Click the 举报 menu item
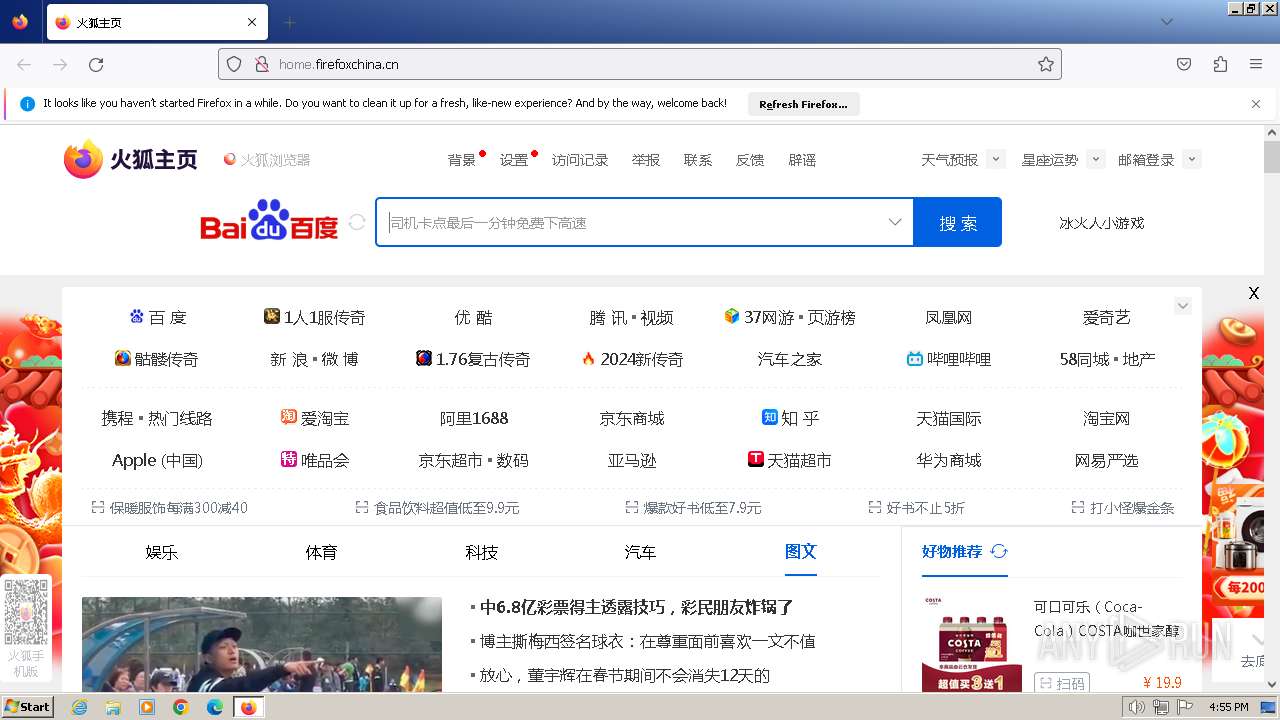Screen dimensions: 1280x720 tap(646, 160)
